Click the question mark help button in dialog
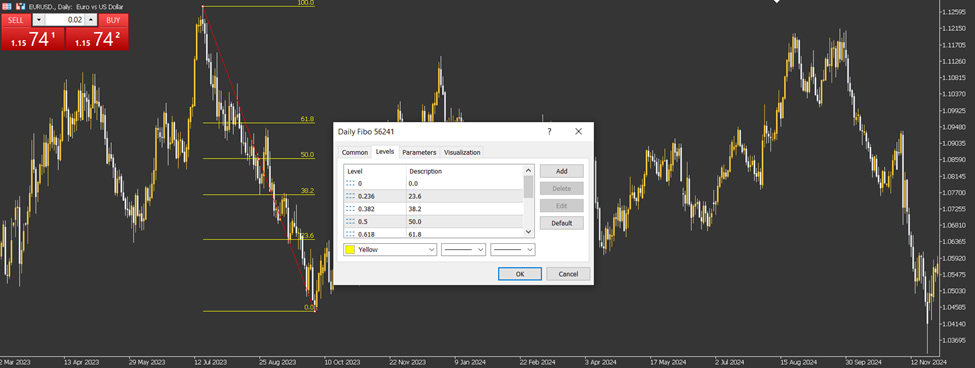This screenshot has width=975, height=368. (549, 132)
